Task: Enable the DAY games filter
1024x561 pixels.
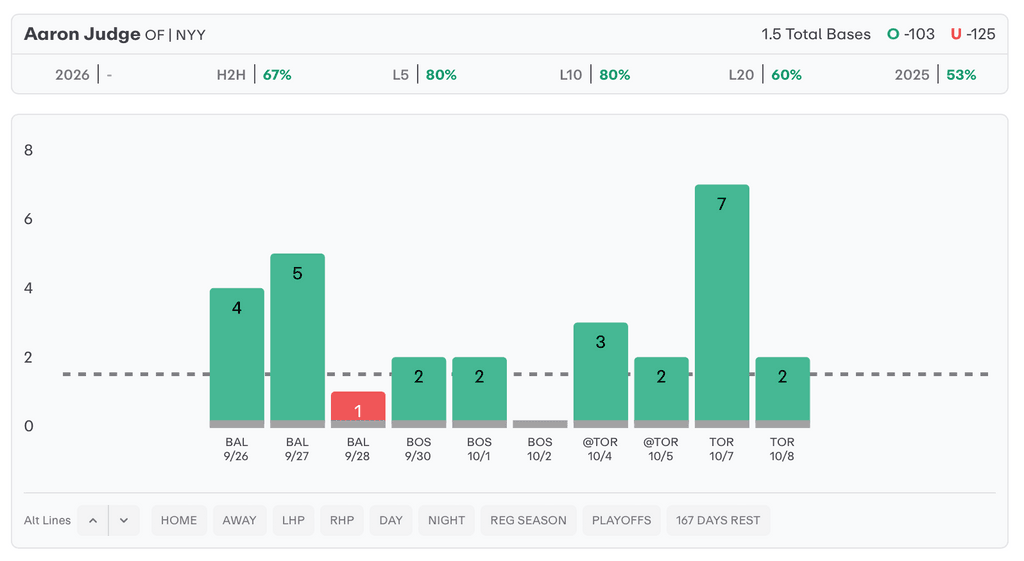Action: (391, 520)
